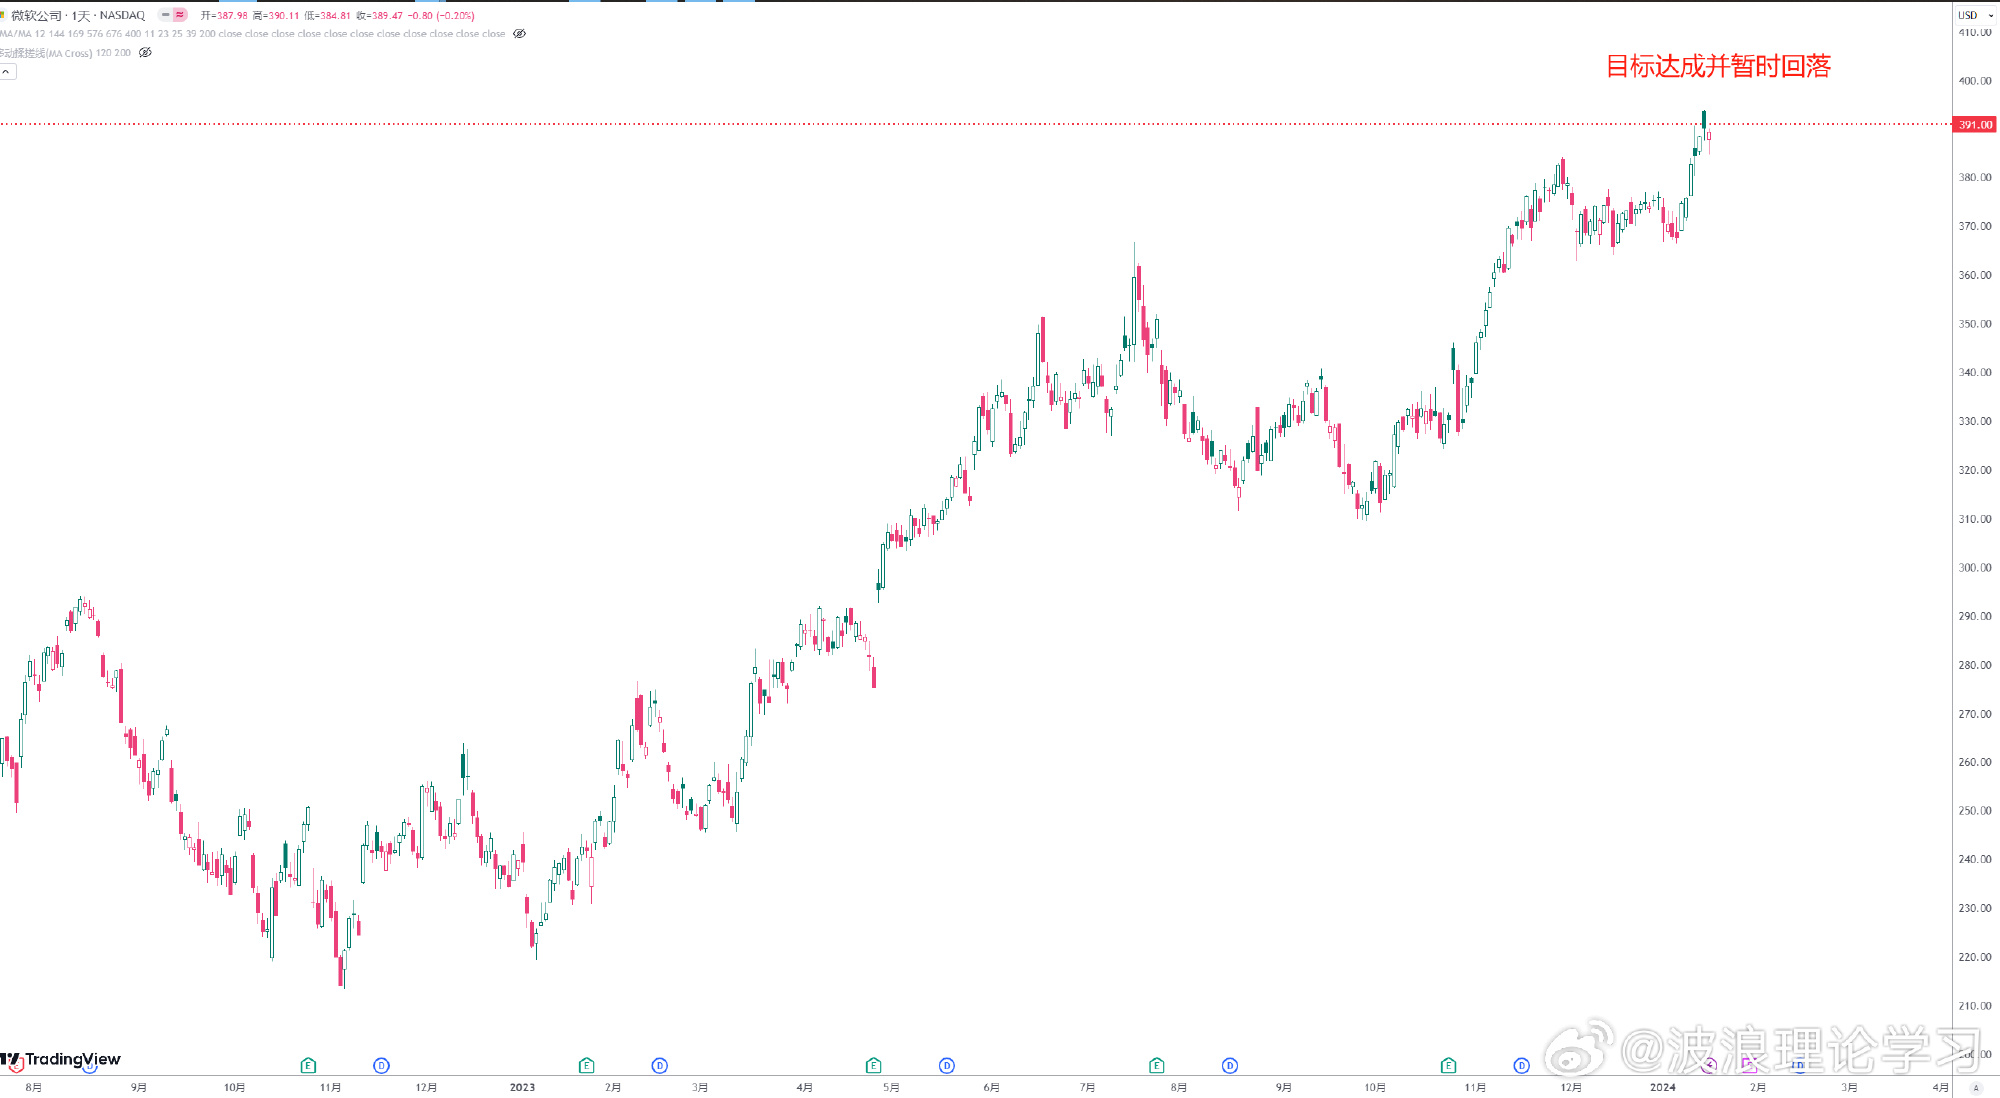
Task: Click the MA Cross 120 200 legend text
Action: [65, 53]
